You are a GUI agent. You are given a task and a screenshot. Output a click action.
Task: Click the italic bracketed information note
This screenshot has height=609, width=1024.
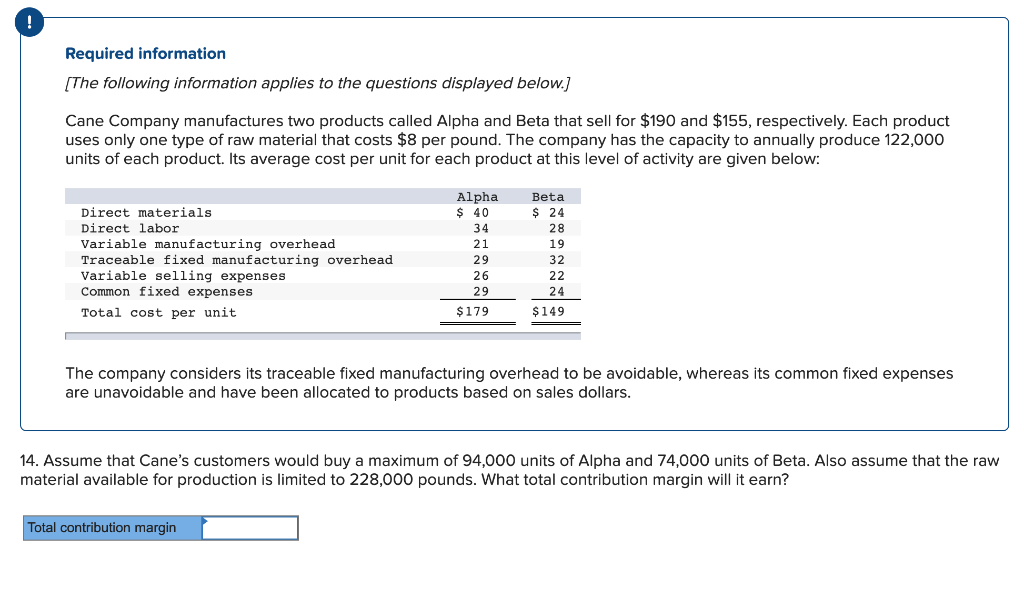tap(318, 83)
